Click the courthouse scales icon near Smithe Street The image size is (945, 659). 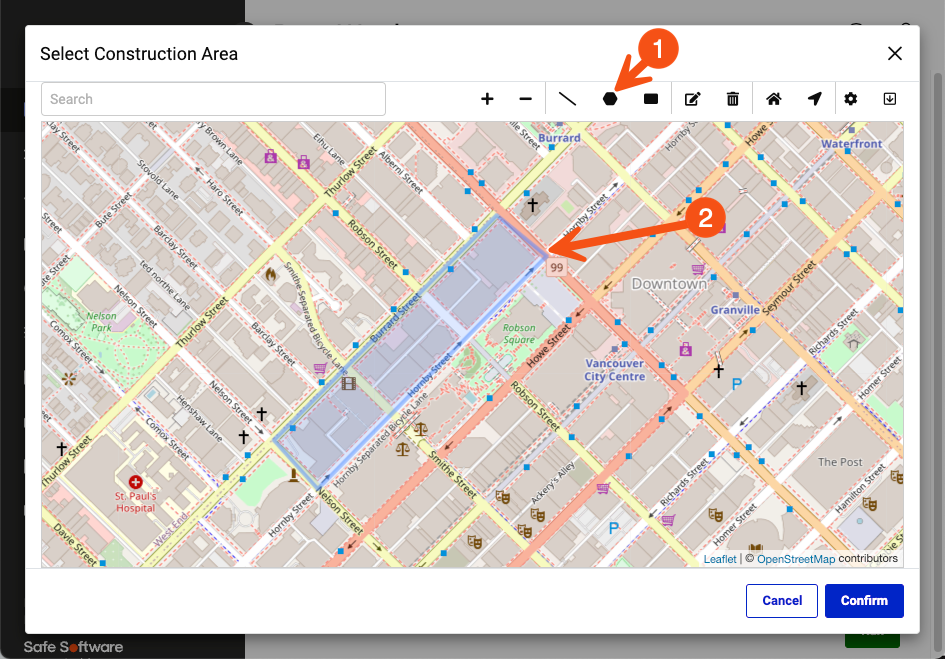[421, 429]
